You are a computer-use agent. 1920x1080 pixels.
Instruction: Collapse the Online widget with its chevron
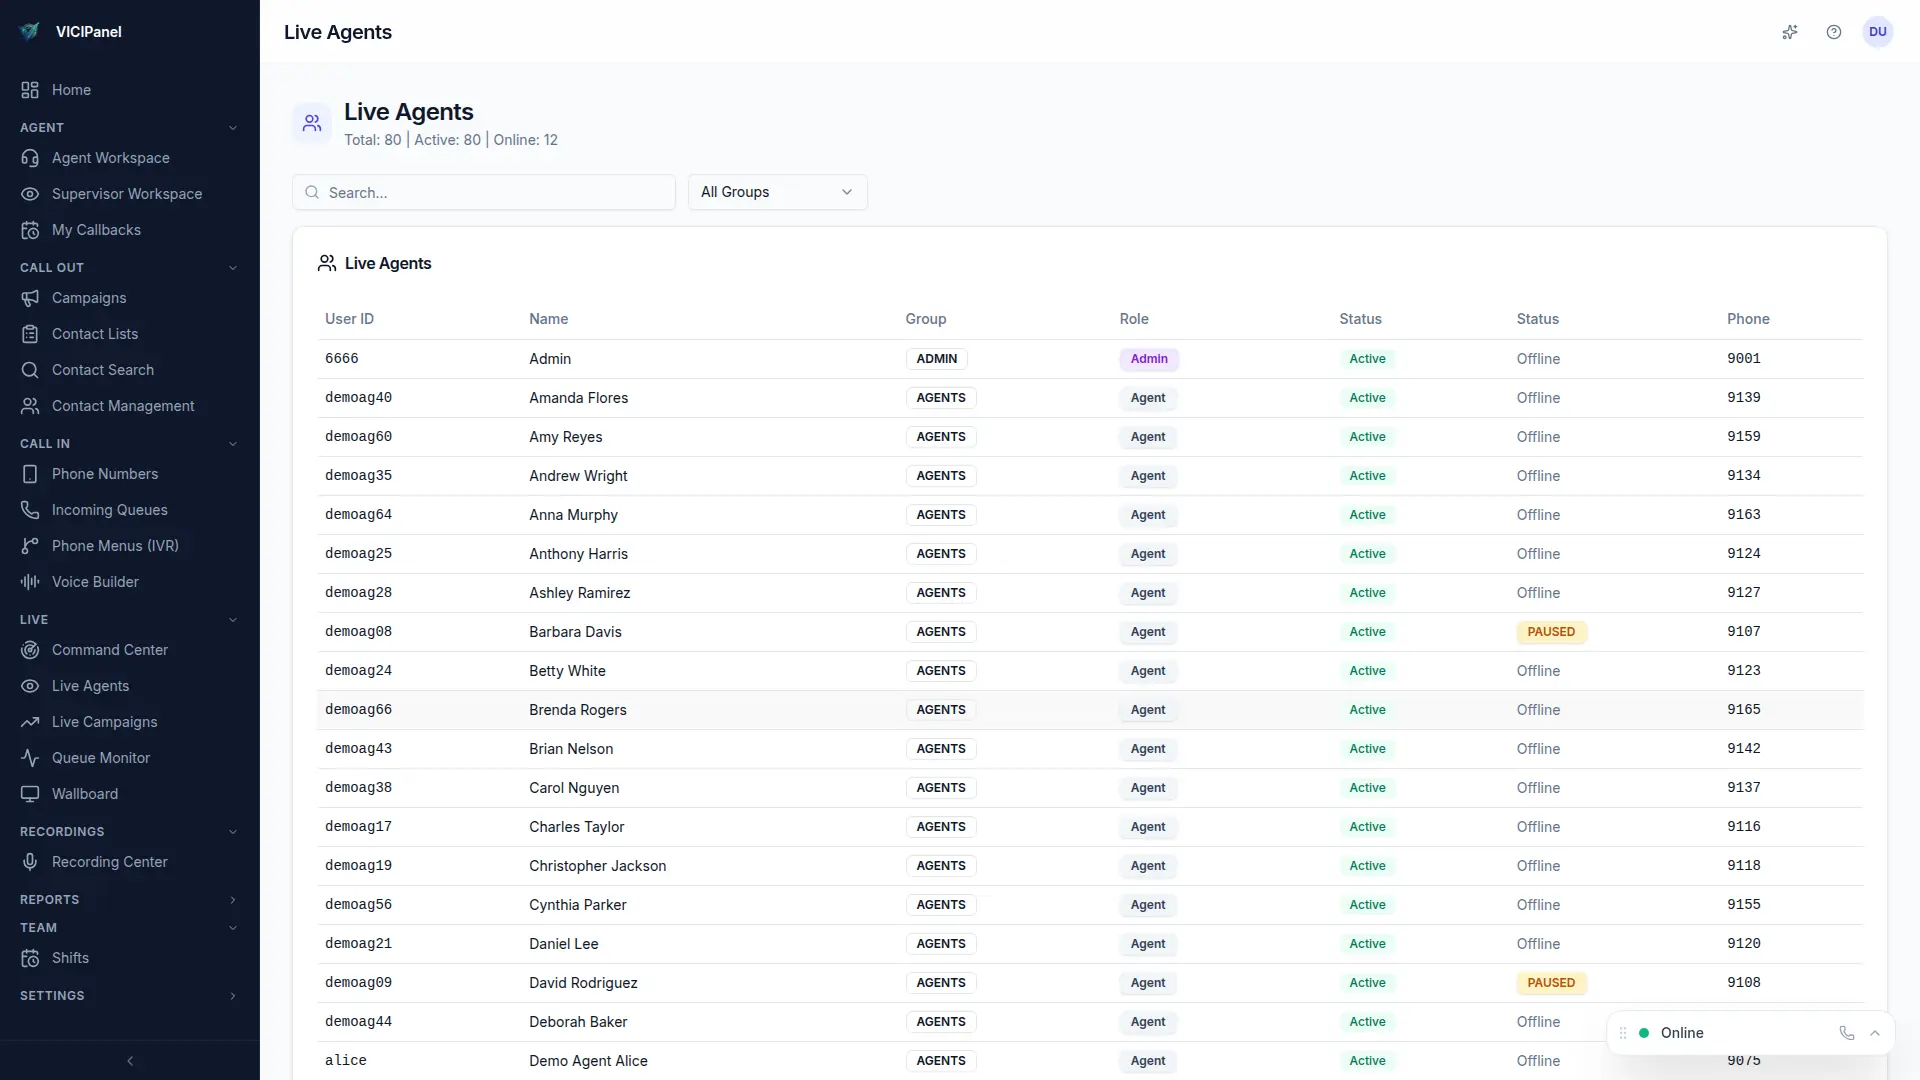[1875, 1032]
